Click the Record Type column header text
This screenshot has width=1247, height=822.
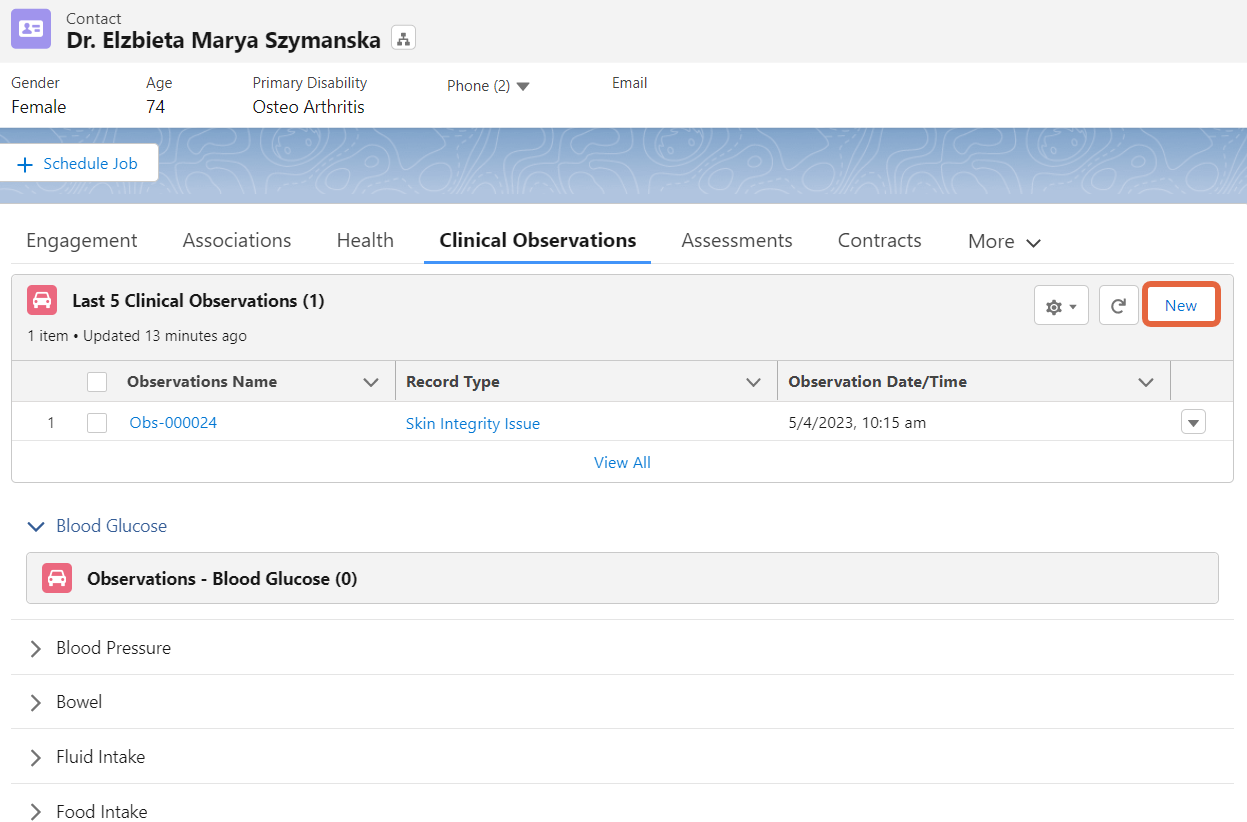click(x=453, y=382)
